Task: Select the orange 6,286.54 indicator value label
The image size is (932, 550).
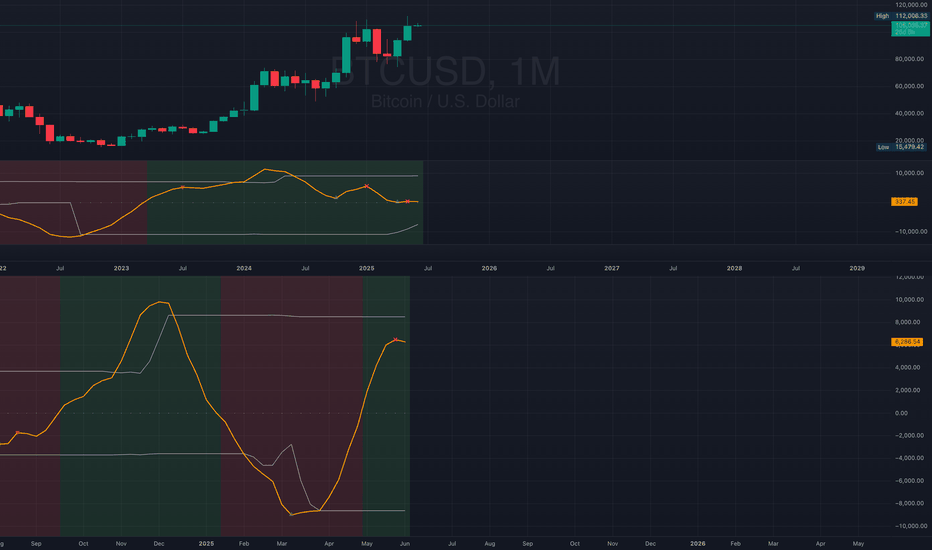Action: pos(906,342)
